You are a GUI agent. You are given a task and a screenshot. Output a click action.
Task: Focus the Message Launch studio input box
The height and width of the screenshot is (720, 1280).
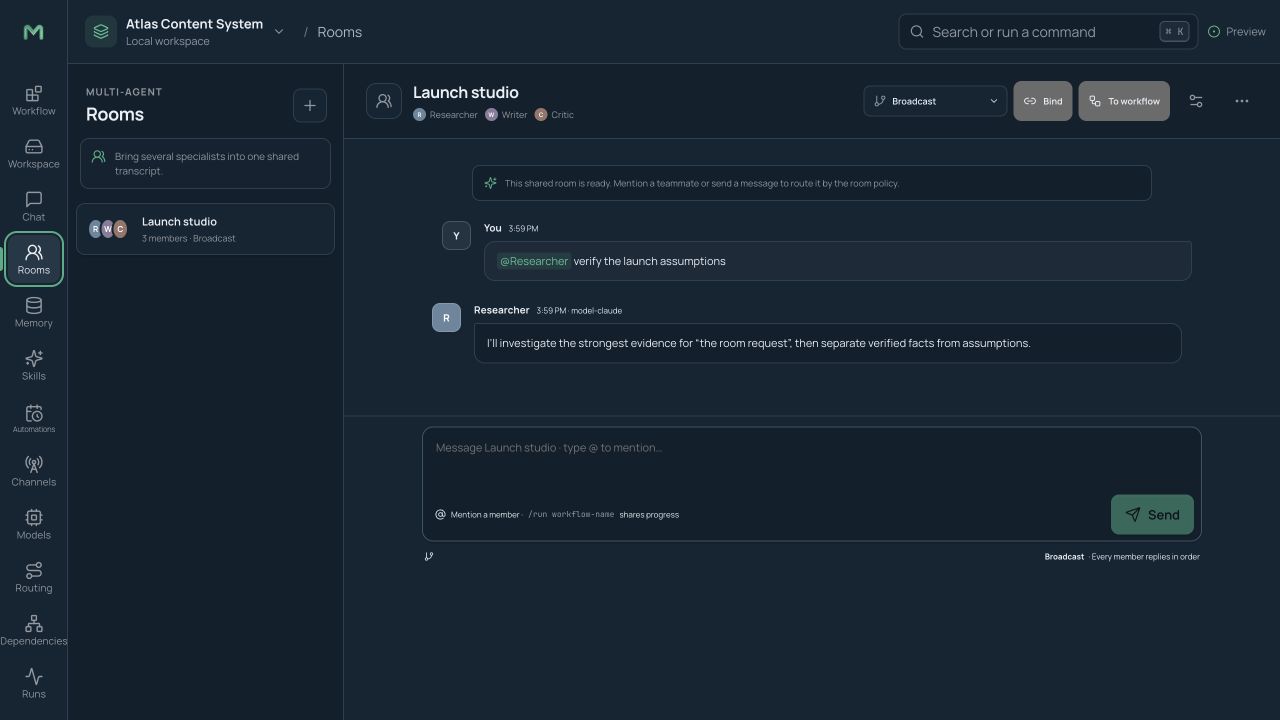pos(812,463)
